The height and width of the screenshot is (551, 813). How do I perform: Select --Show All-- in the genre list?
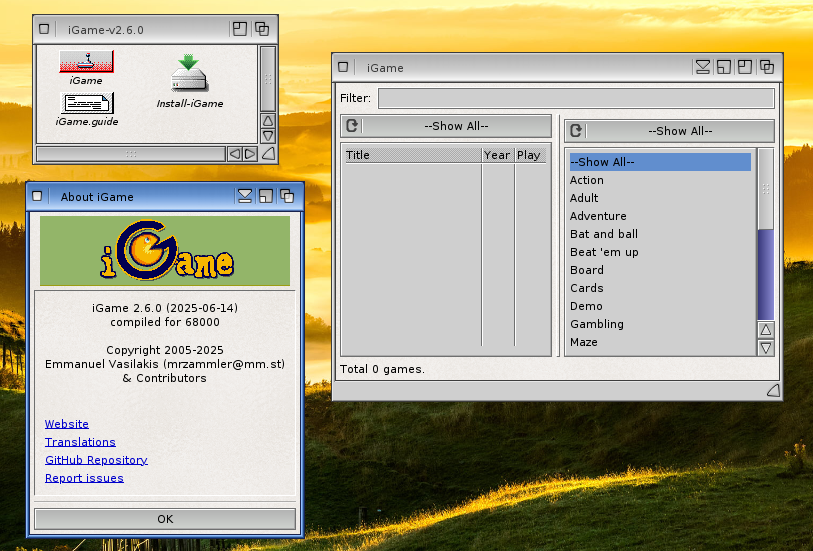coord(660,162)
